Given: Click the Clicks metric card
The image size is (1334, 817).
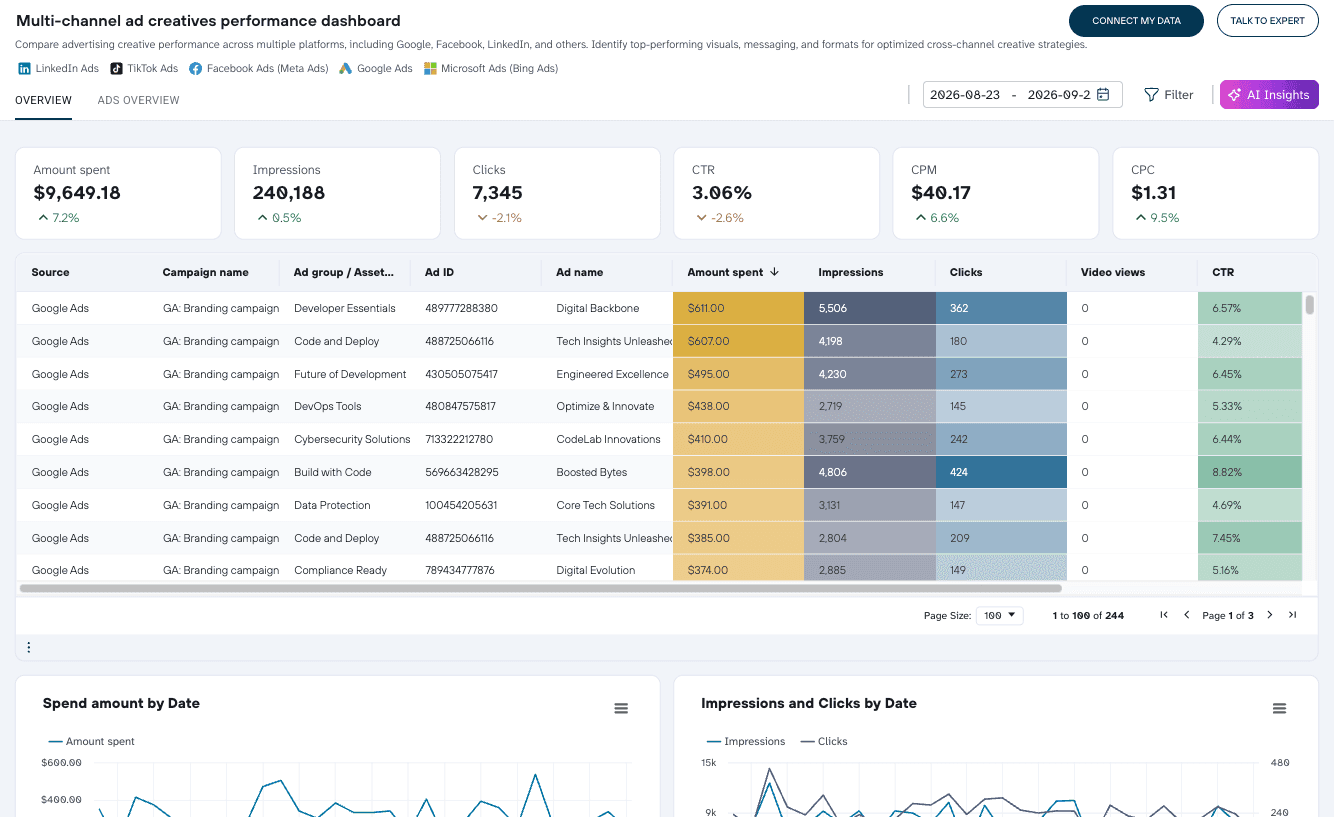Looking at the screenshot, I should 557,194.
